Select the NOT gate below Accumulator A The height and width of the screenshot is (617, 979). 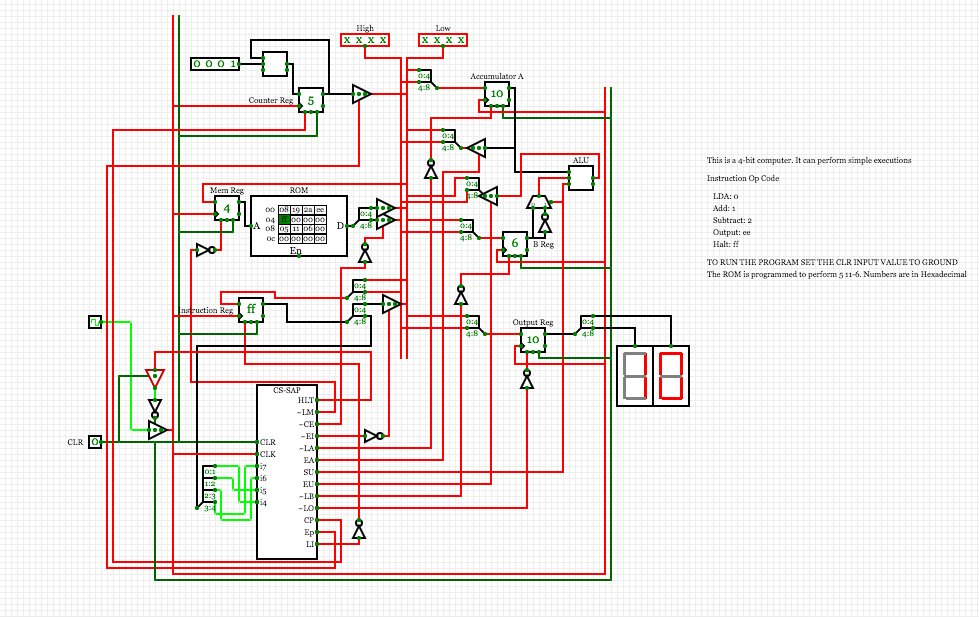coord(431,169)
